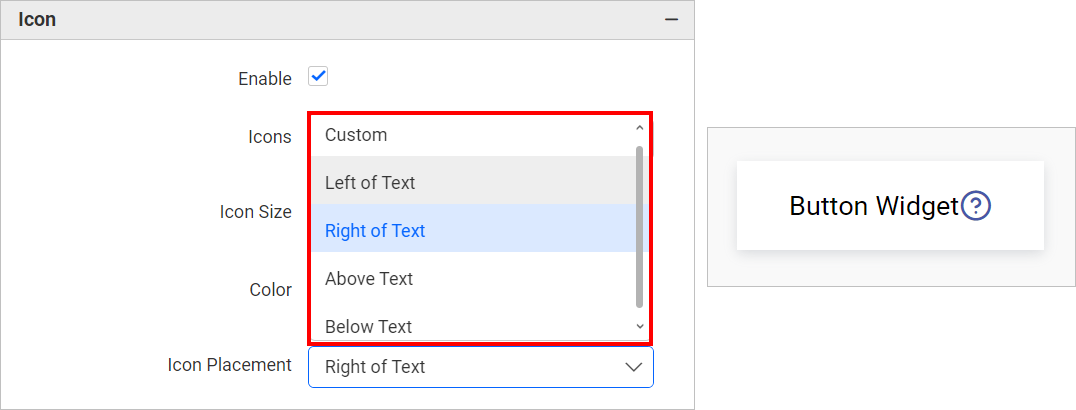
Task: Click the Enable label text
Action: tap(265, 79)
